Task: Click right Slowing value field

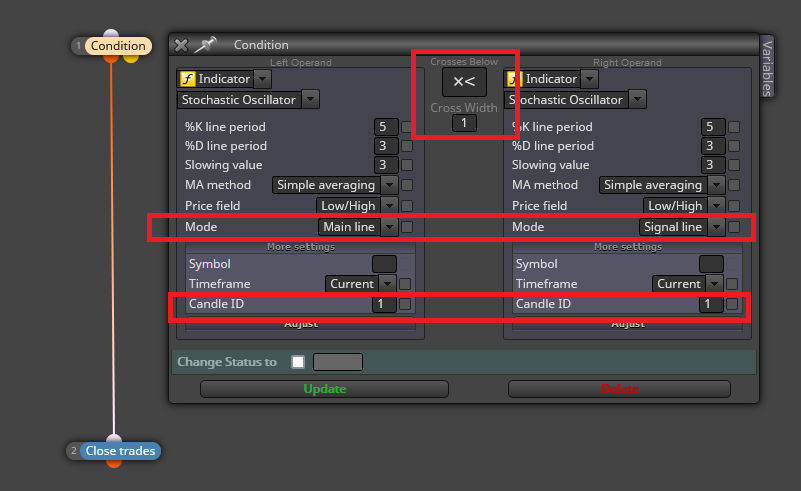Action: [713, 165]
